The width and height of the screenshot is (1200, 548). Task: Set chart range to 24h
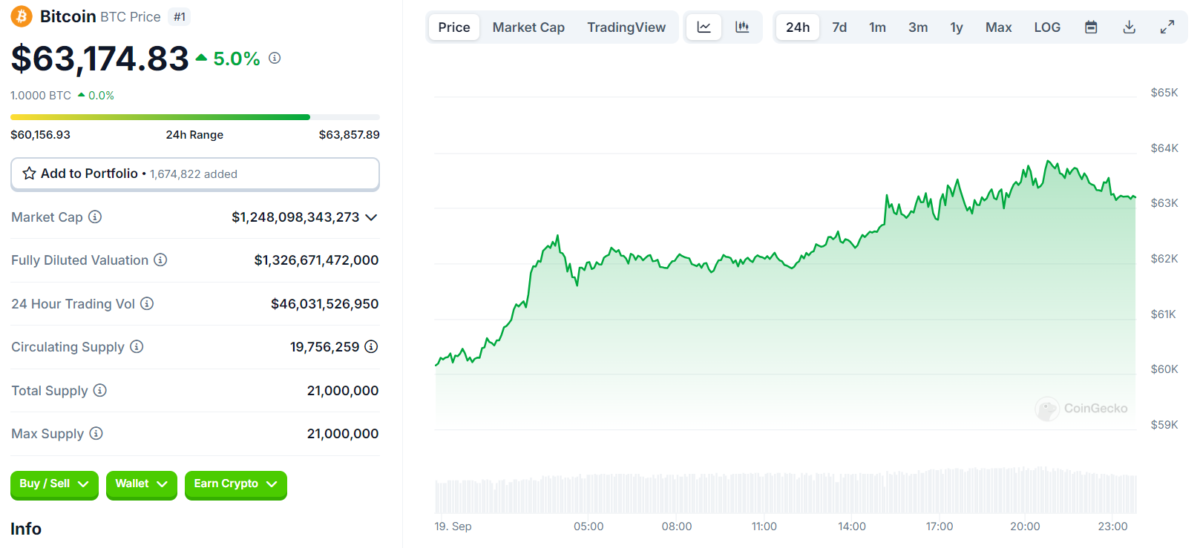tap(798, 27)
